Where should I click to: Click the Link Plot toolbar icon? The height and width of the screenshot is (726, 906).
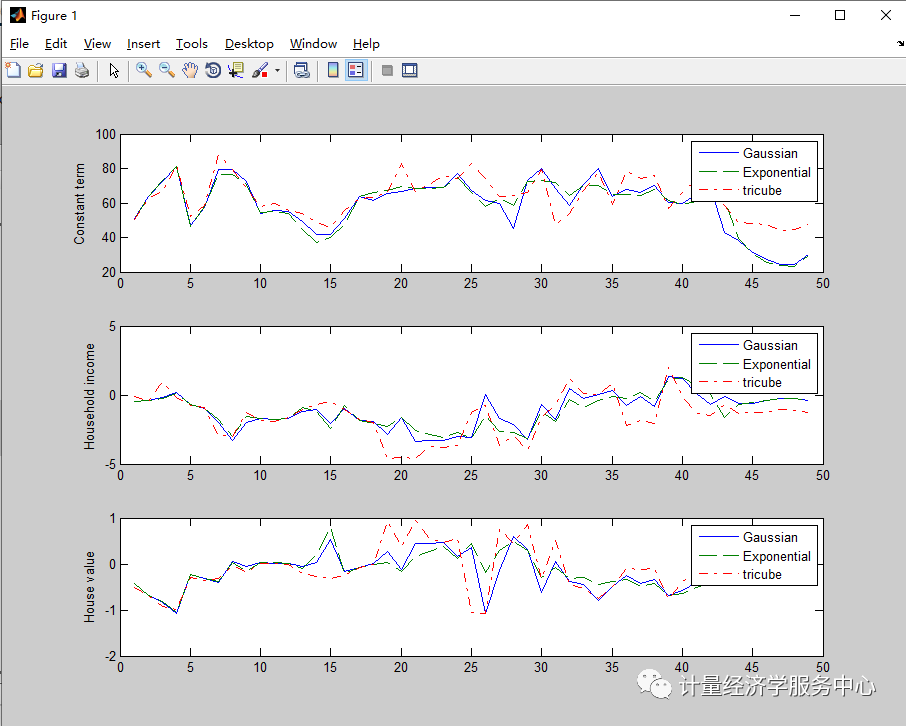click(302, 71)
